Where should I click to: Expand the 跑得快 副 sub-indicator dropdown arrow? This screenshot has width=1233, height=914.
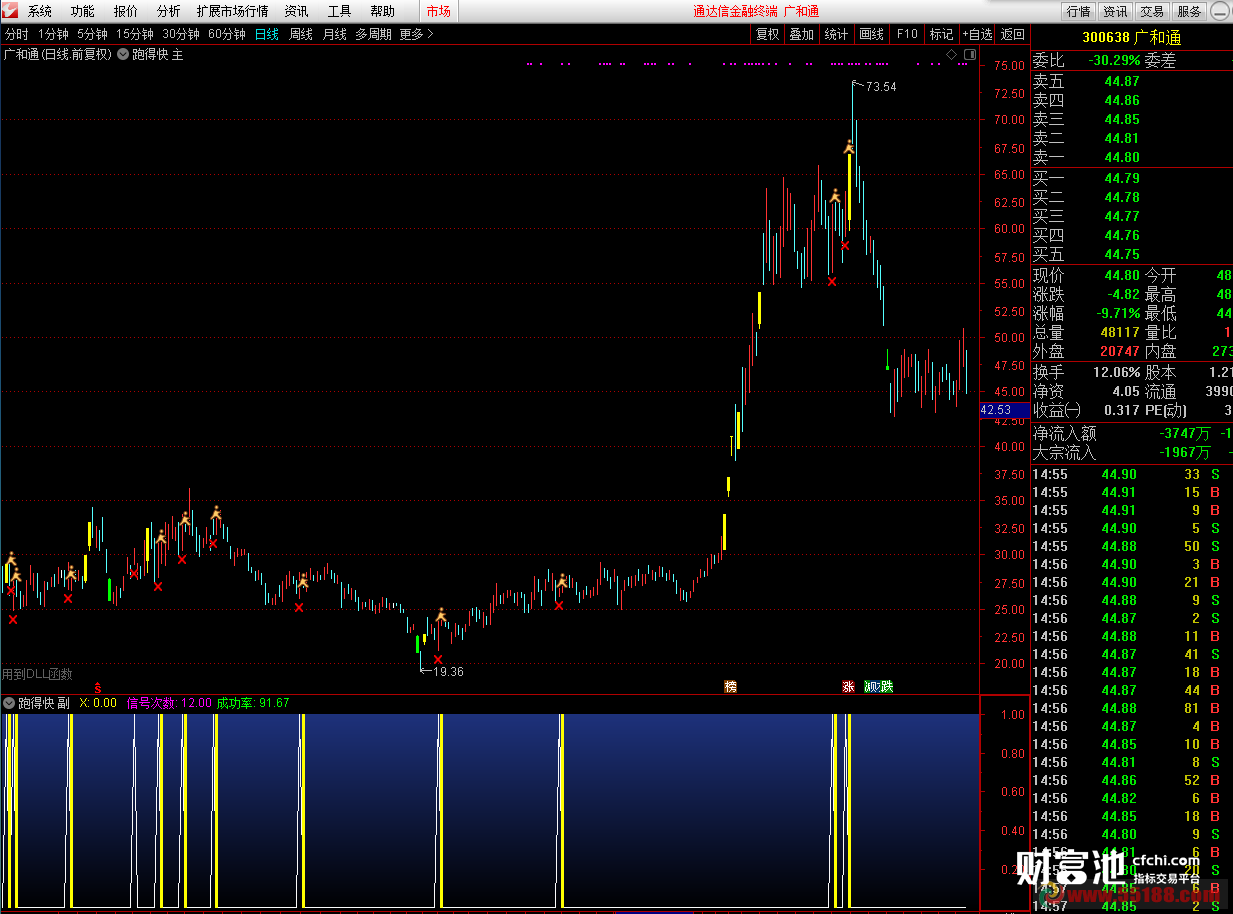coord(9,703)
